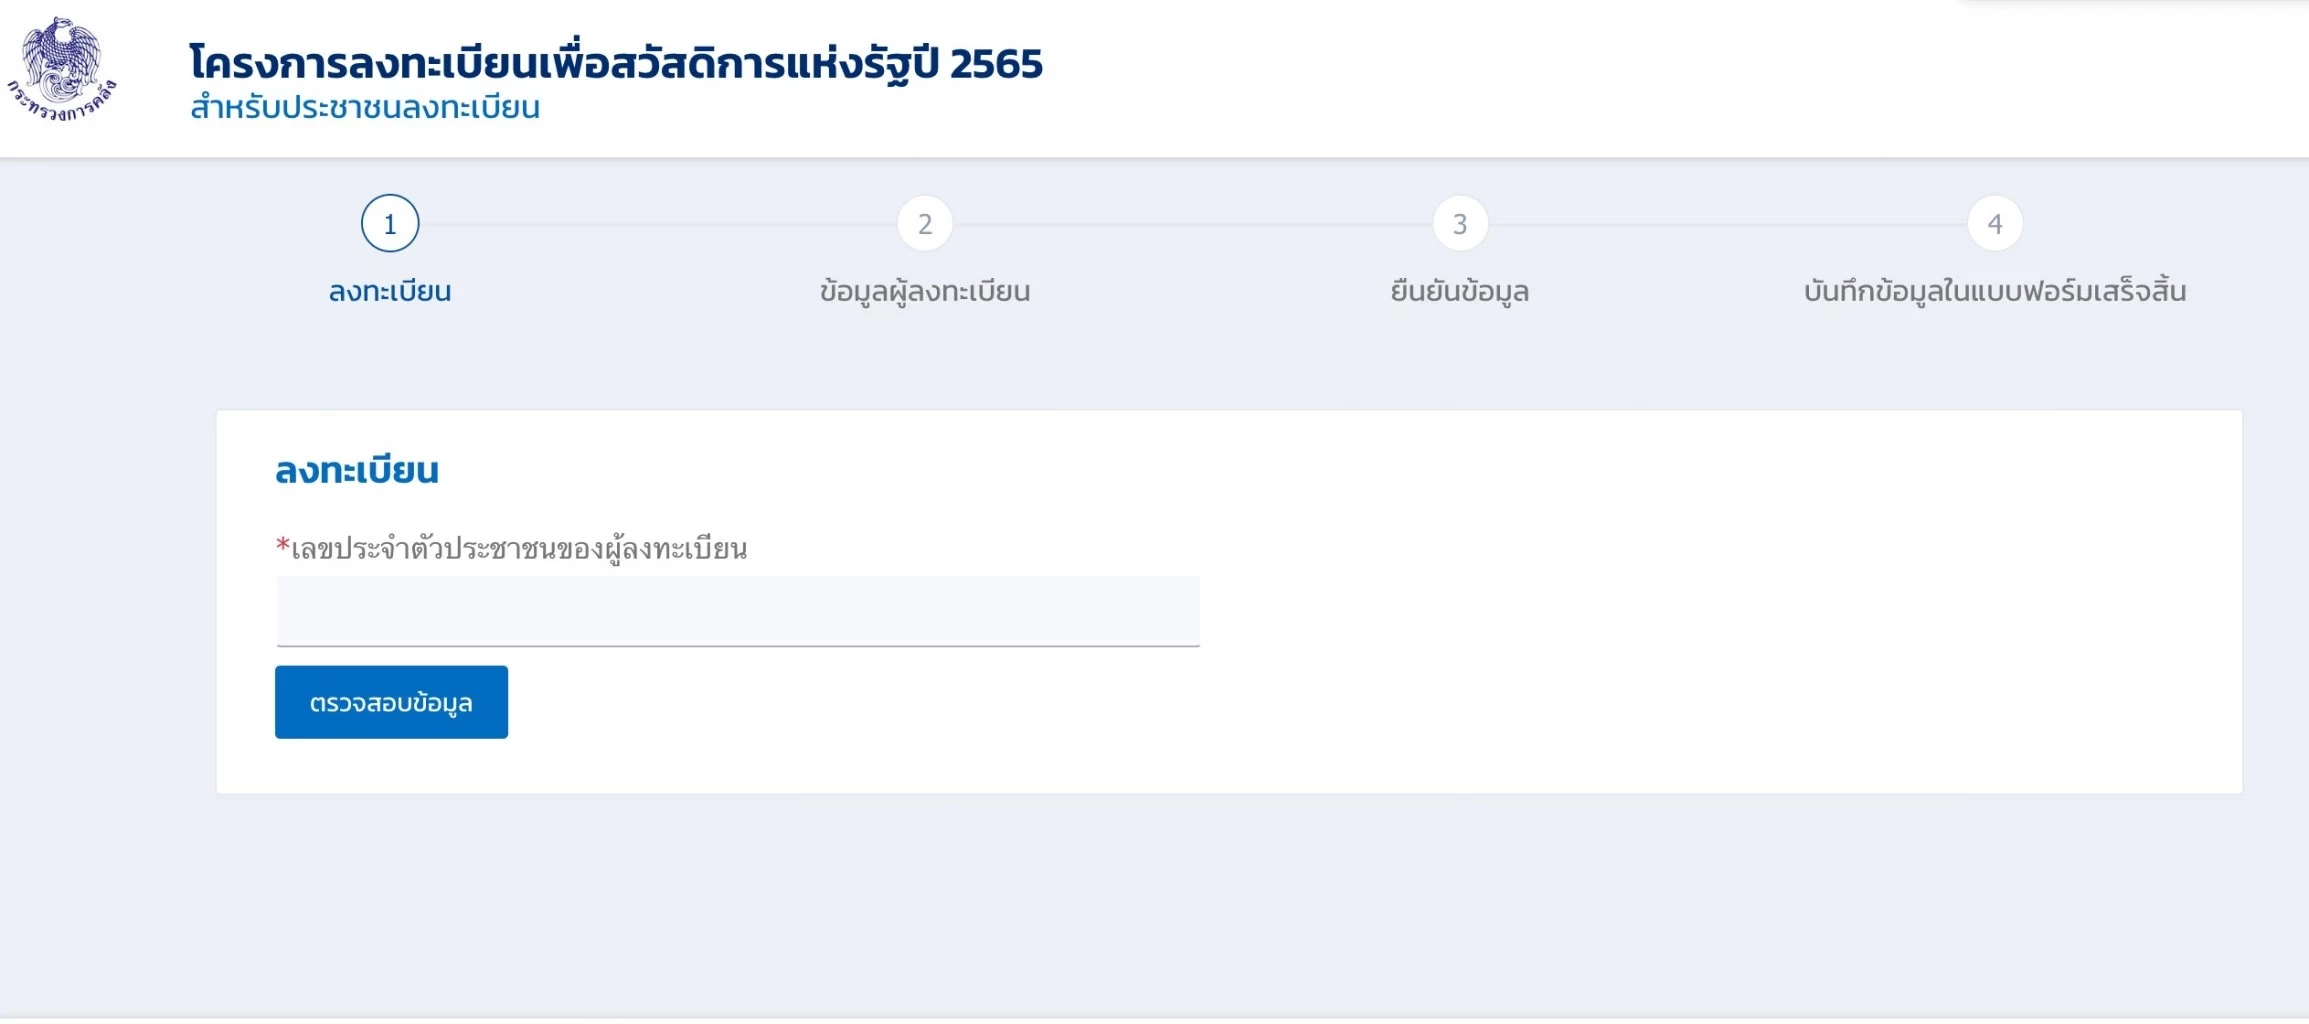Click the red required-field asterisk
The height and width of the screenshot is (1024, 2309).
point(282,545)
